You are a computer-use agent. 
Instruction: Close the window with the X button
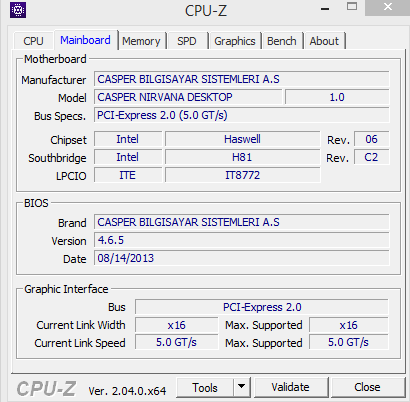[387, 7]
